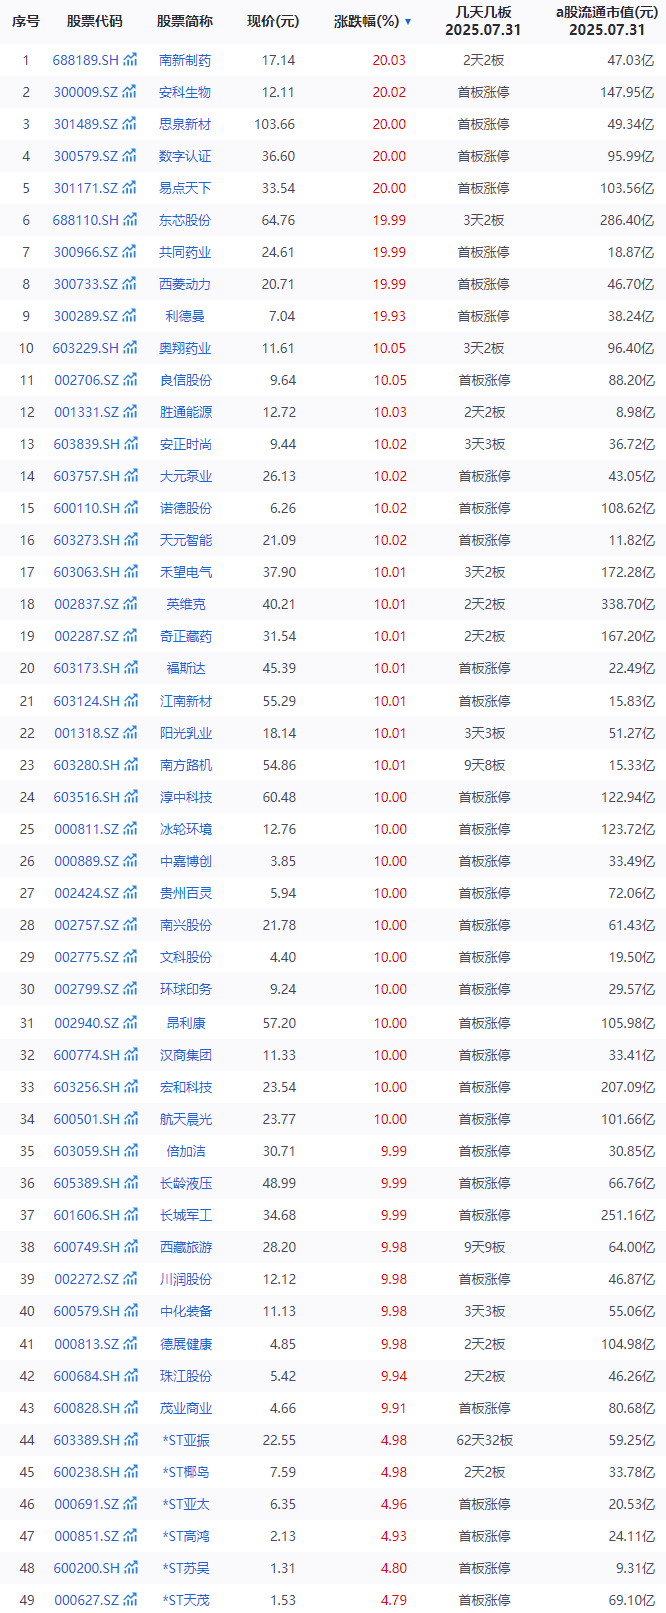
Task: Open stock name *ST椰岛
Action: pyautogui.click(x=185, y=1472)
